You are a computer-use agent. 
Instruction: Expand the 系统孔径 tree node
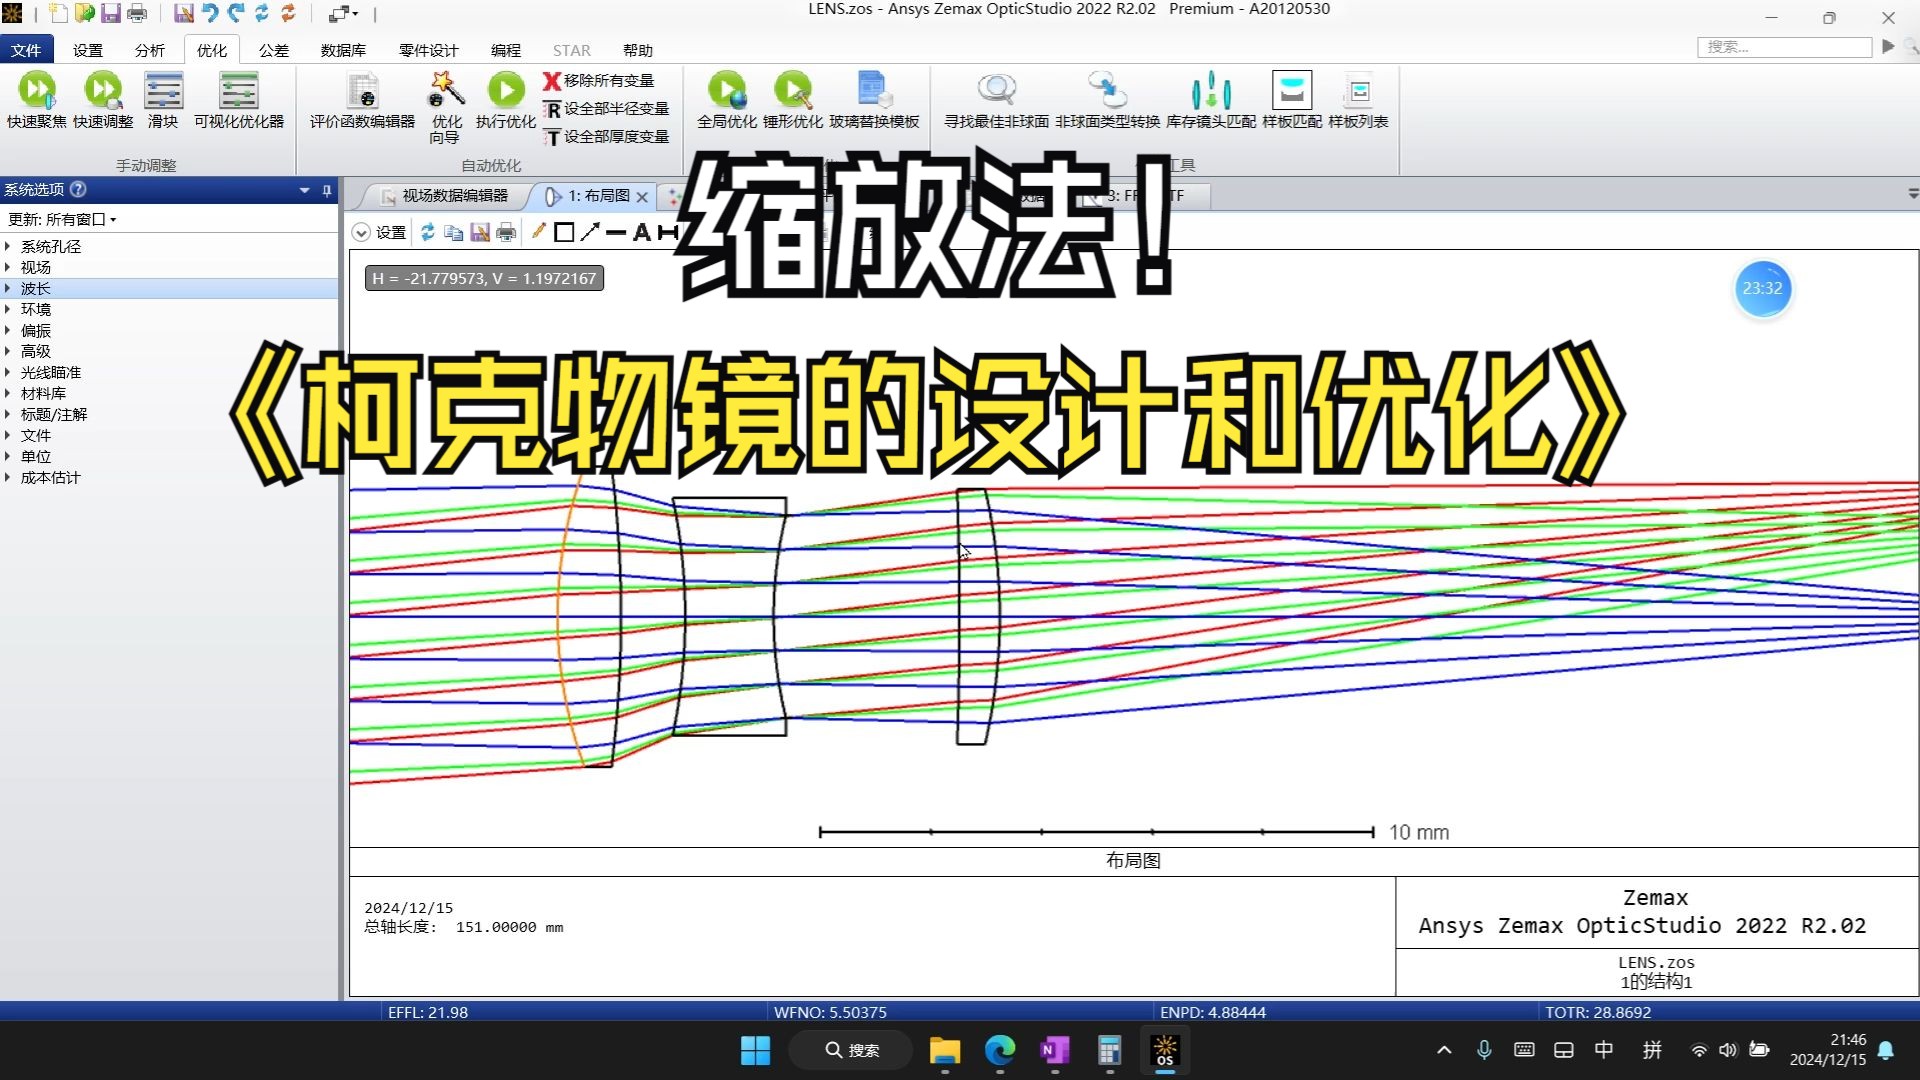pos(8,246)
